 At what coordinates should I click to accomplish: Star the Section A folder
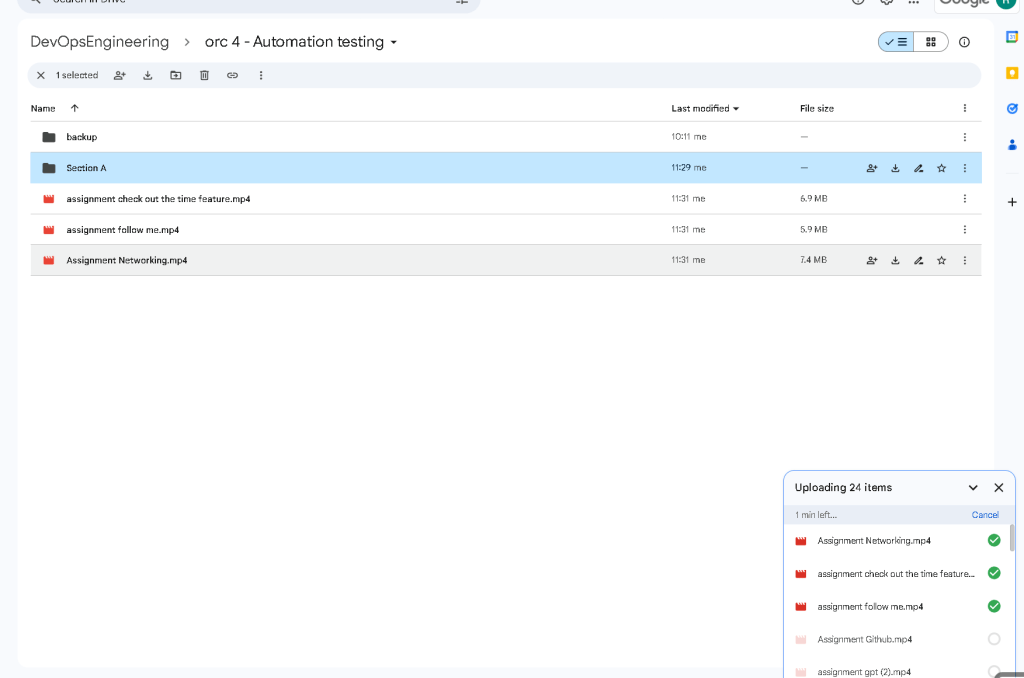(942, 169)
